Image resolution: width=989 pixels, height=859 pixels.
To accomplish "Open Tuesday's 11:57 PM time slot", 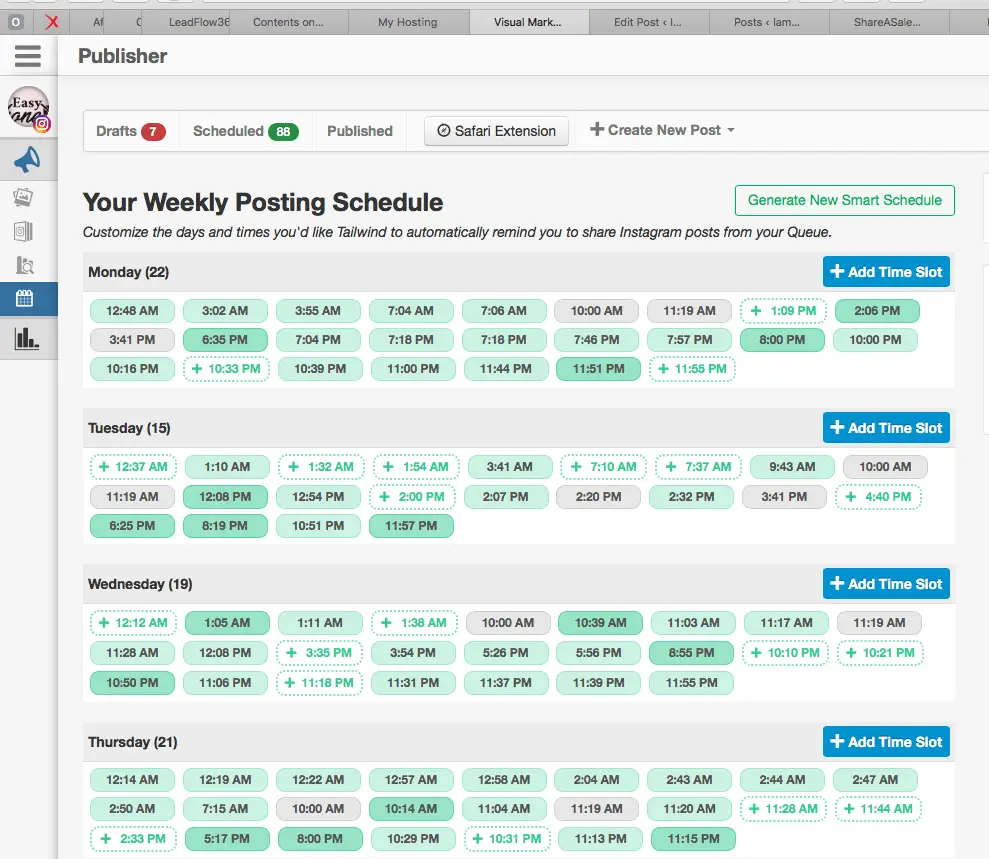I will tap(411, 526).
